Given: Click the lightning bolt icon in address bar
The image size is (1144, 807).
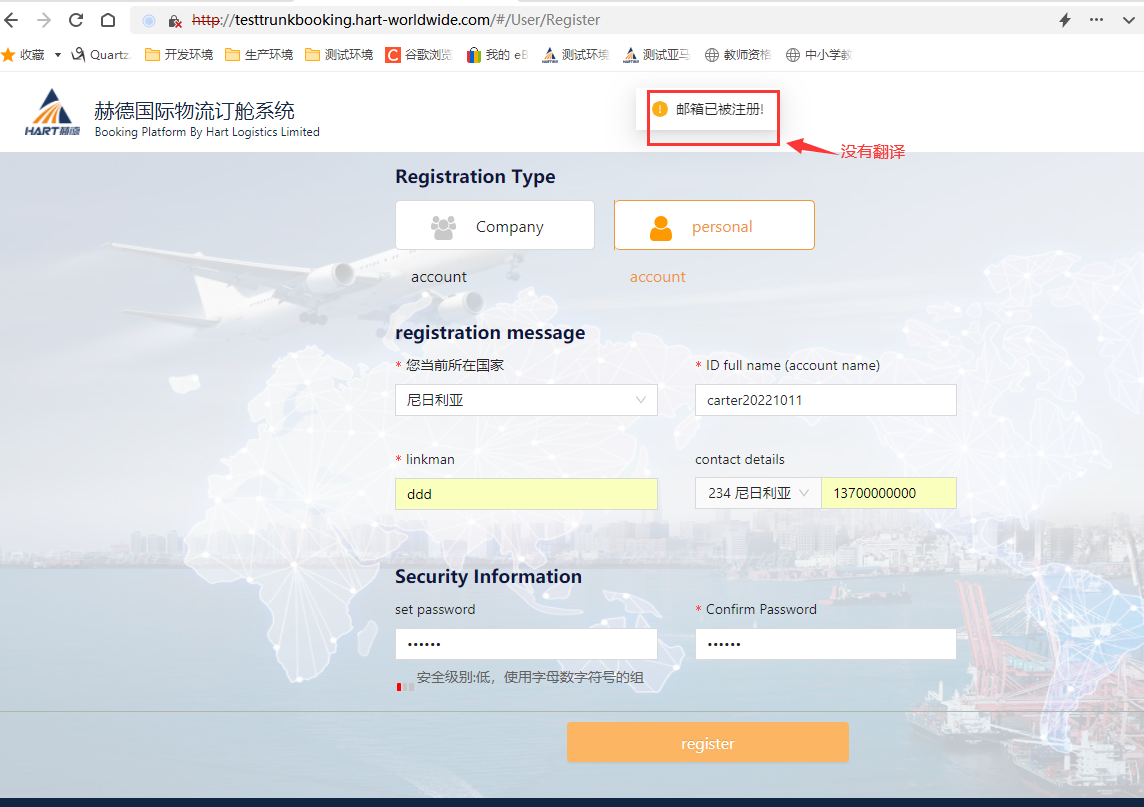Looking at the screenshot, I should point(1065,20).
